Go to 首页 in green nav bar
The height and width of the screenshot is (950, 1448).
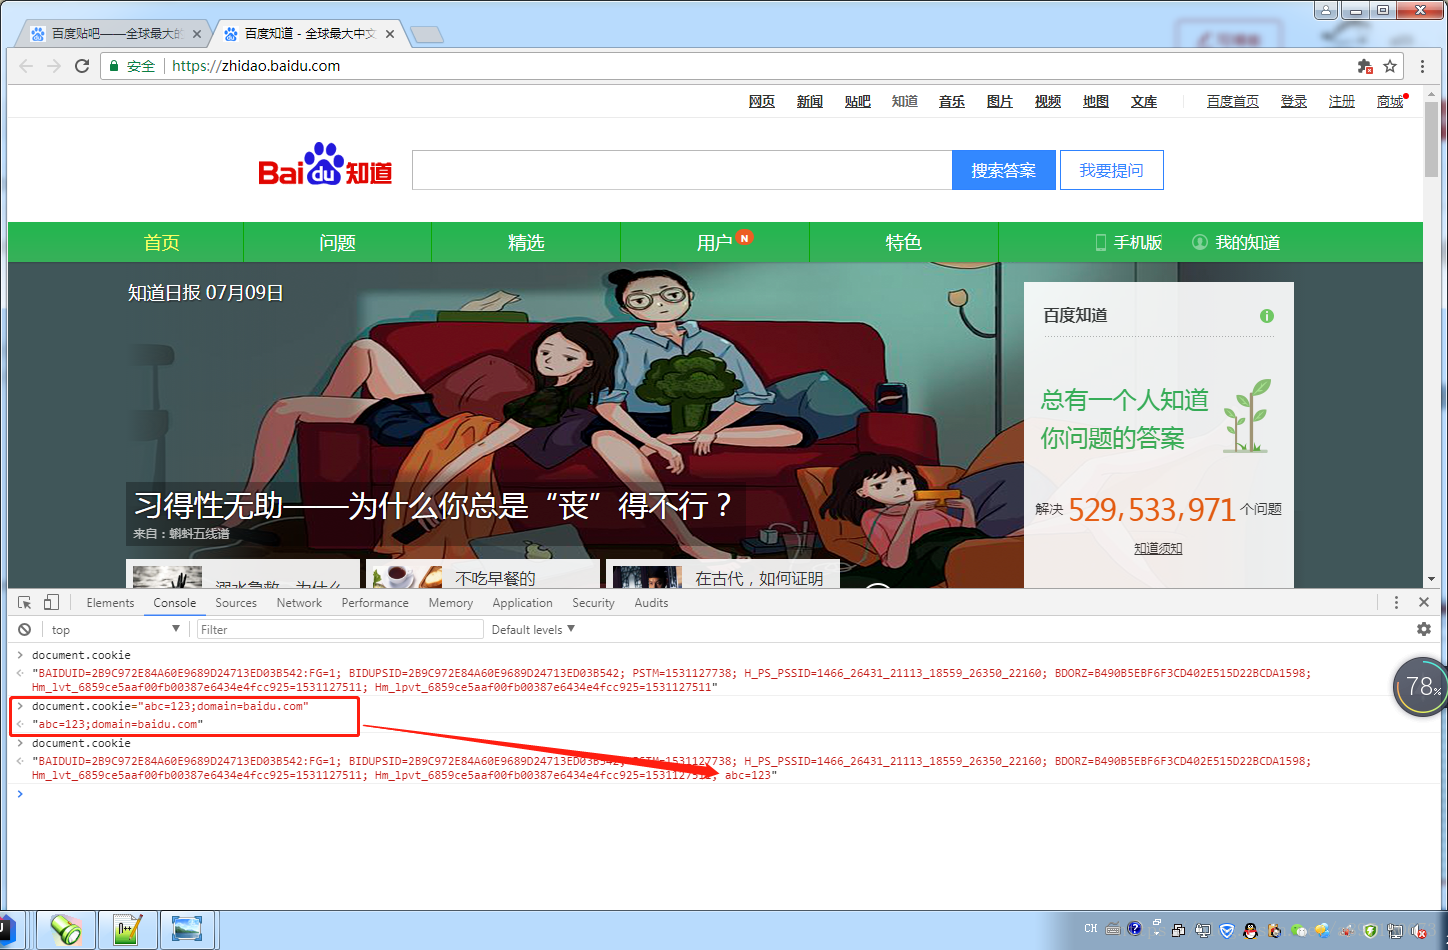(162, 242)
